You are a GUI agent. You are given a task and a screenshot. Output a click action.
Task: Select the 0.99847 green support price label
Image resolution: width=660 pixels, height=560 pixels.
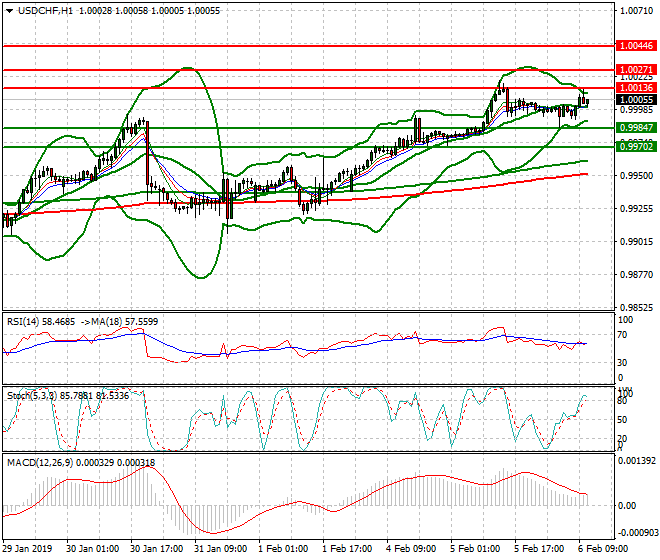636,128
